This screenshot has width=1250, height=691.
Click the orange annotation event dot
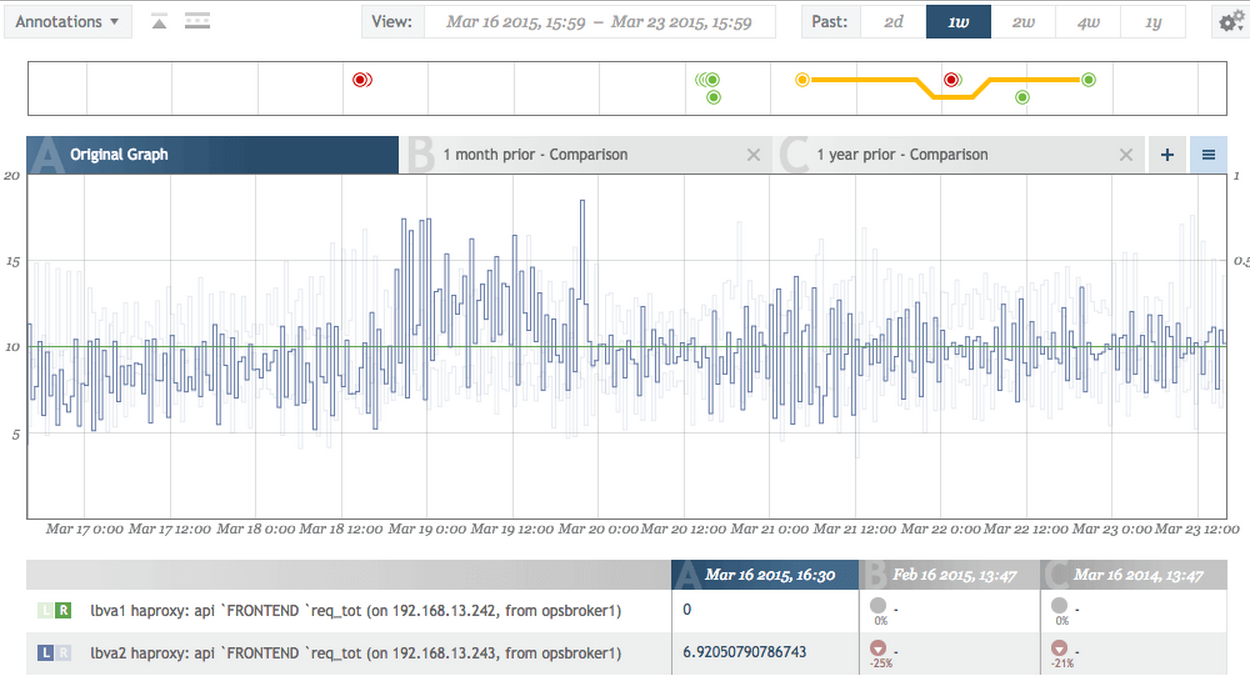(802, 78)
